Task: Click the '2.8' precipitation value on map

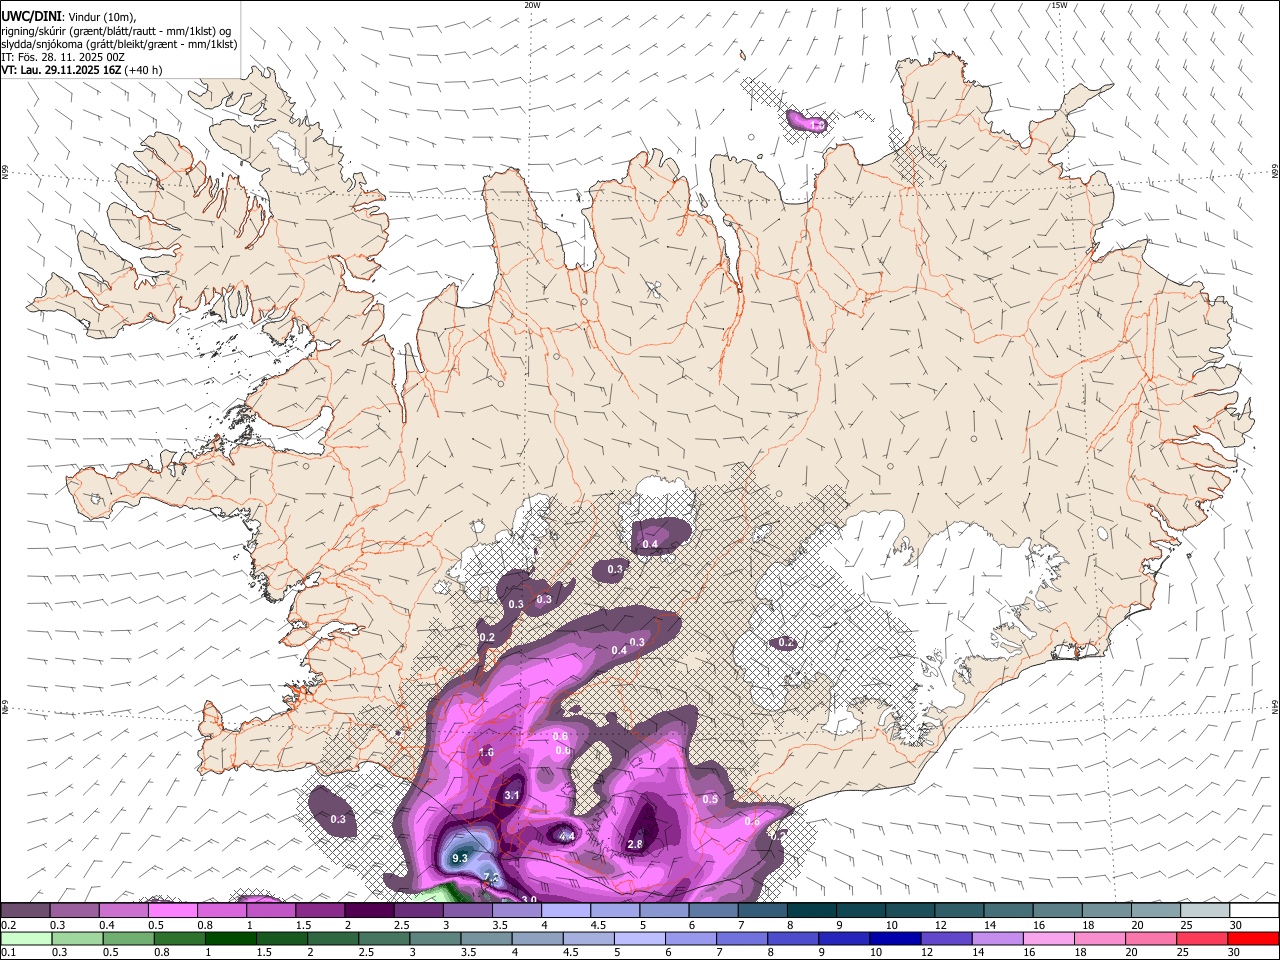Action: (635, 844)
